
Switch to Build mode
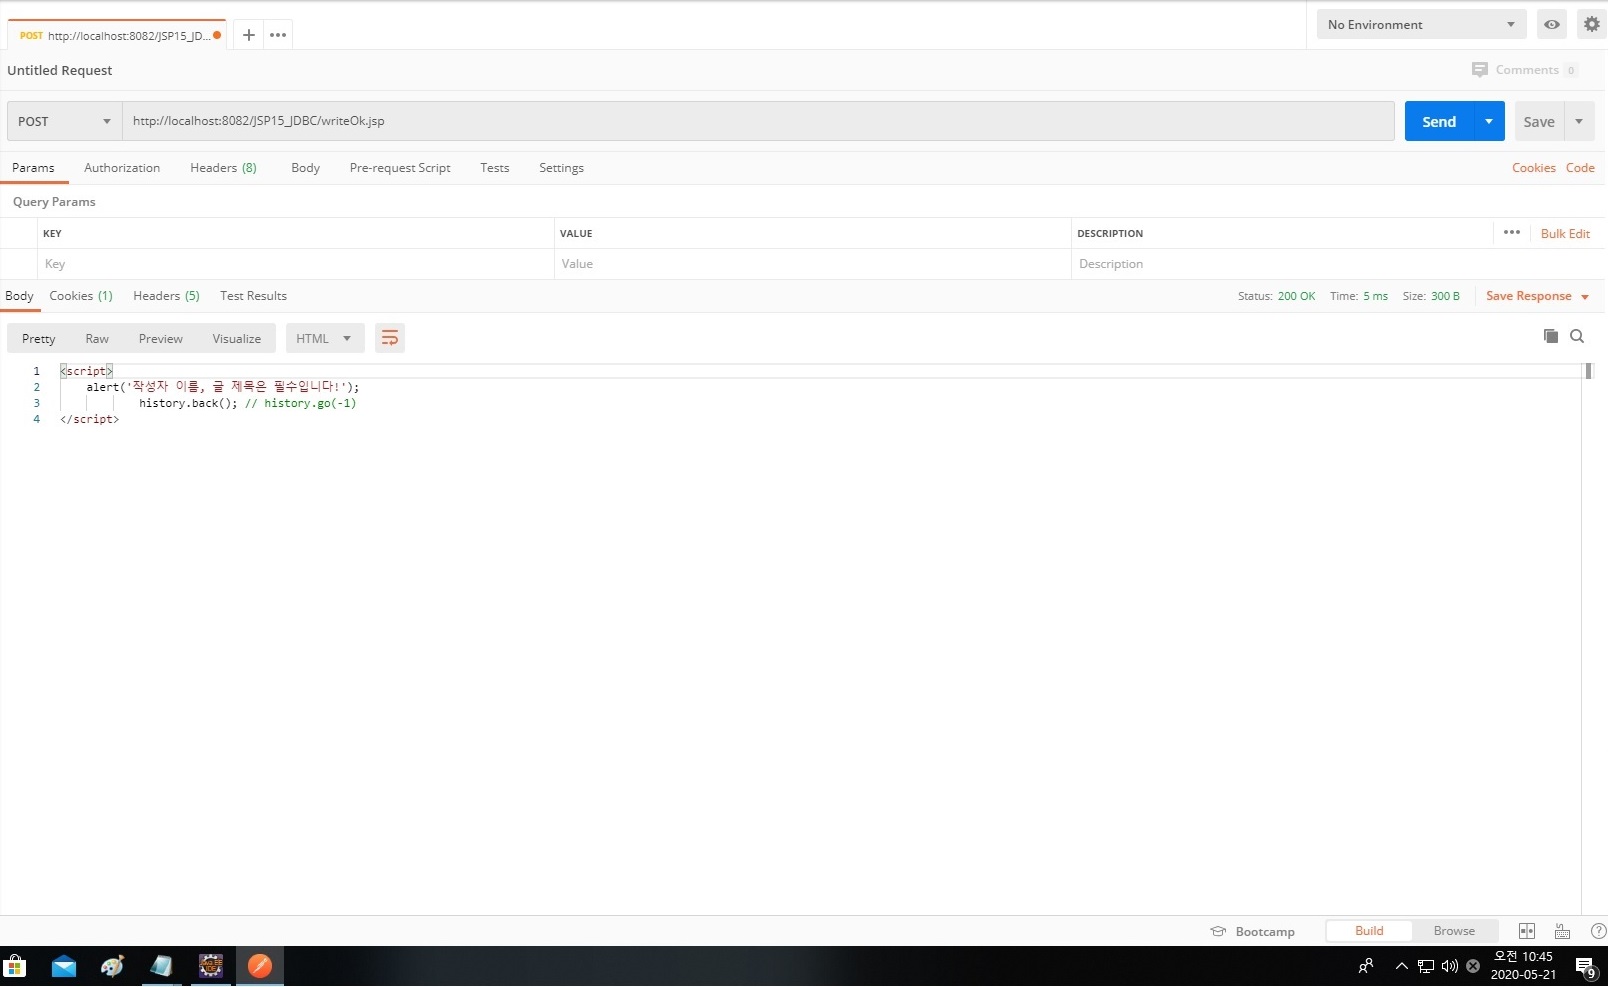coord(1369,931)
